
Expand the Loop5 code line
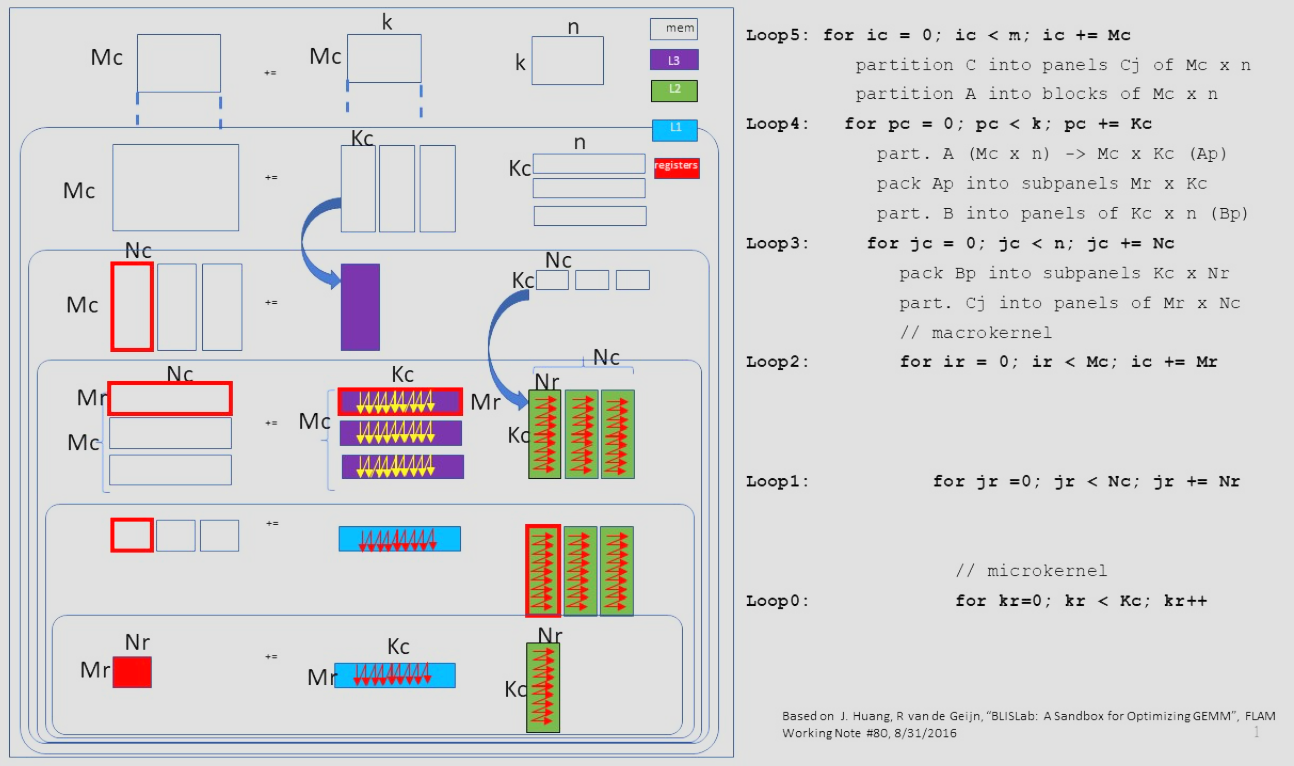940,34
